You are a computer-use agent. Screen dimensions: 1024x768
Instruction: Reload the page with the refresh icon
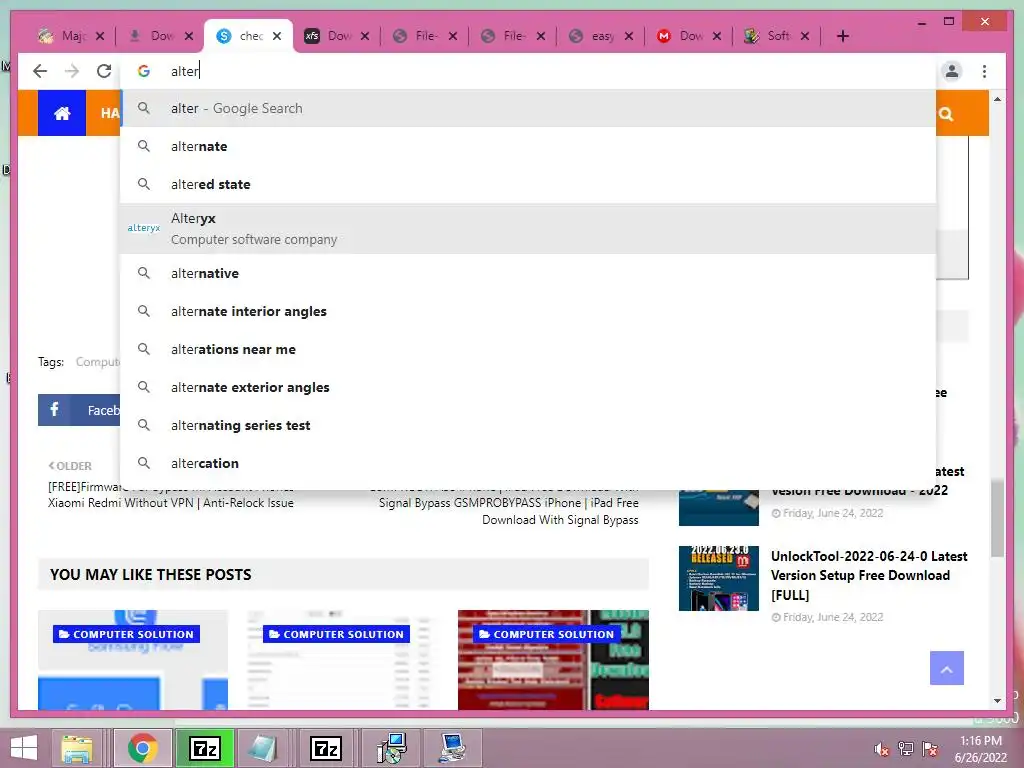(104, 71)
